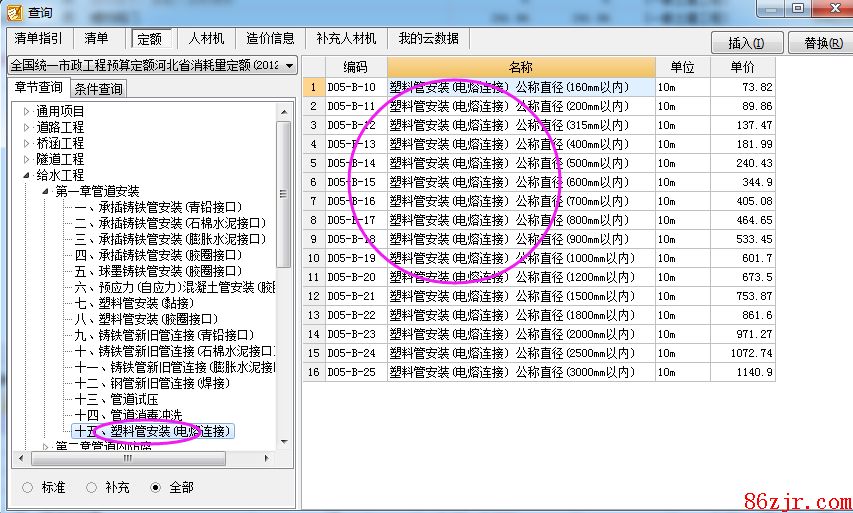Expand the 通用项目 tree node

[27, 111]
